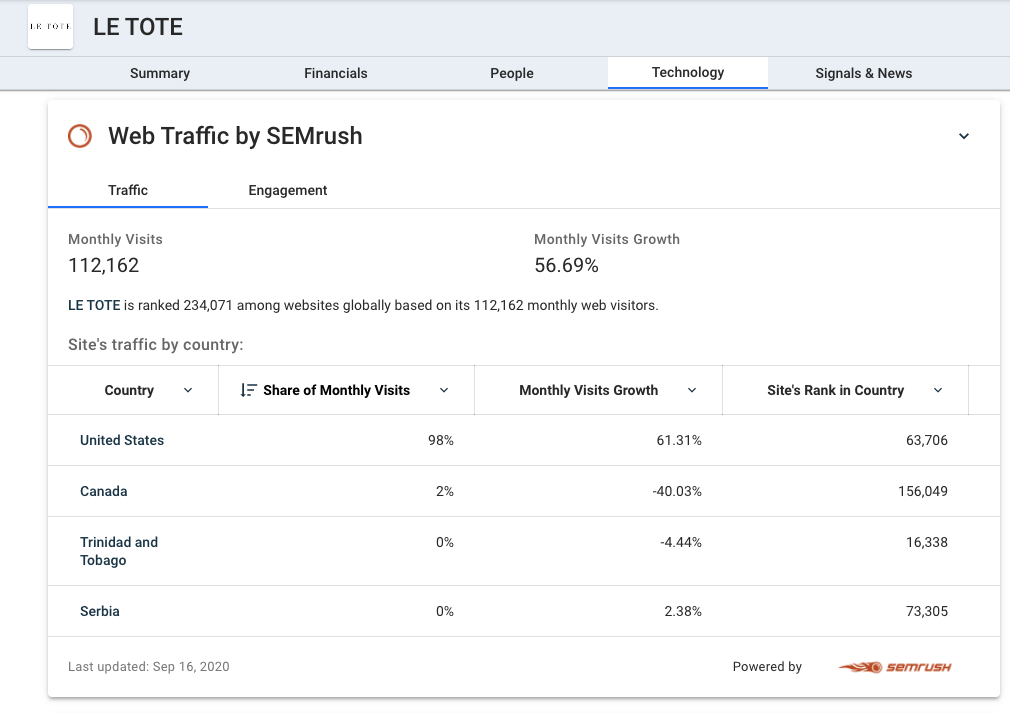The height and width of the screenshot is (713, 1010).
Task: Select the 63,706 rank cell
Action: tap(927, 441)
